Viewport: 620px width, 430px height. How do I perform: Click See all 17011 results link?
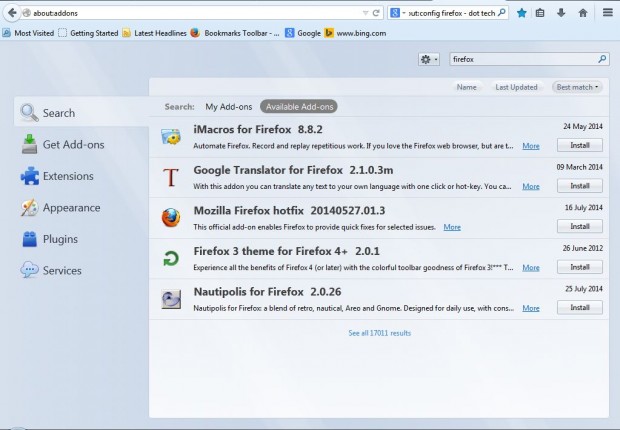[x=380, y=333]
